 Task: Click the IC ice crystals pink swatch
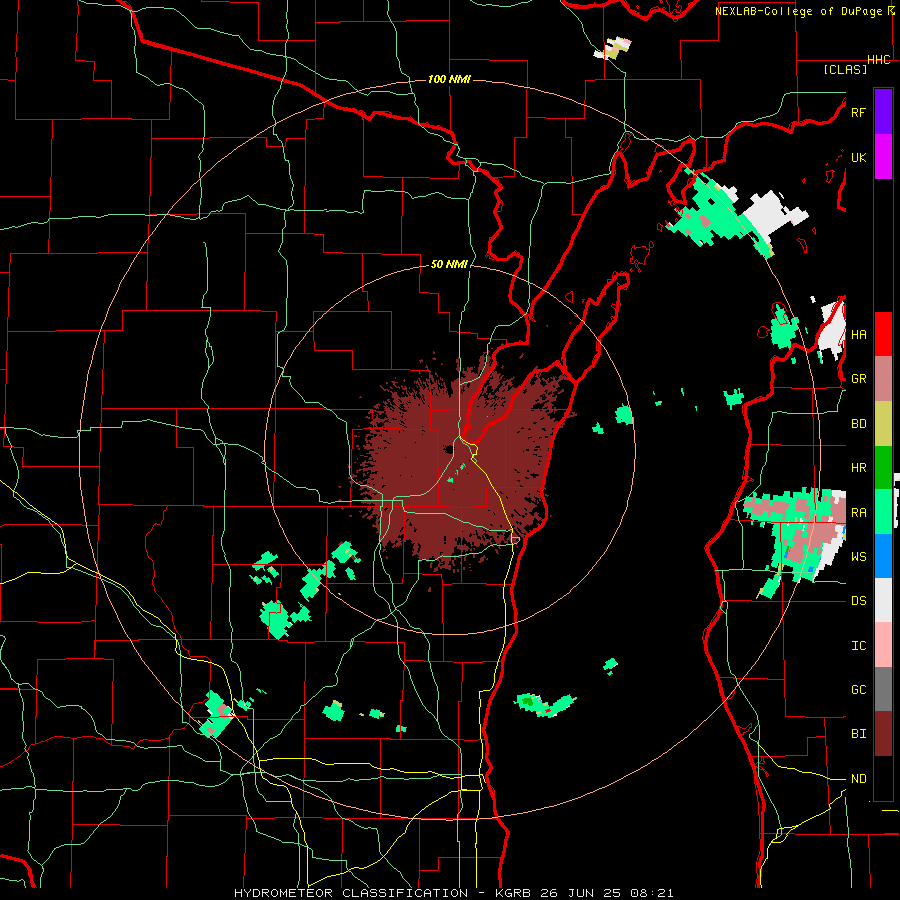883,645
